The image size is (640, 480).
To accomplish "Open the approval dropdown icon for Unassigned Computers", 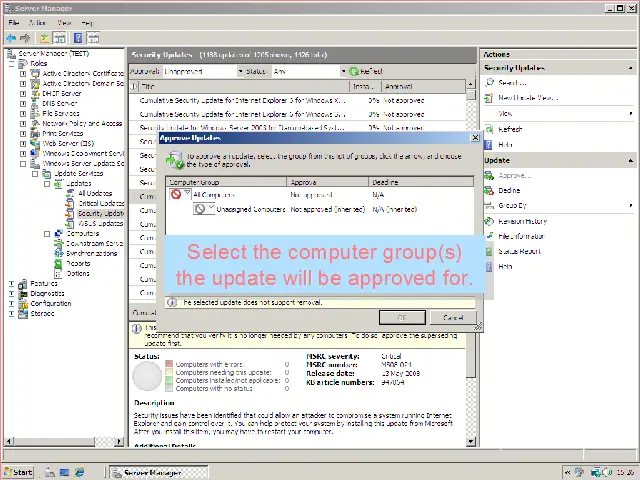I will pyautogui.click(x=204, y=209).
